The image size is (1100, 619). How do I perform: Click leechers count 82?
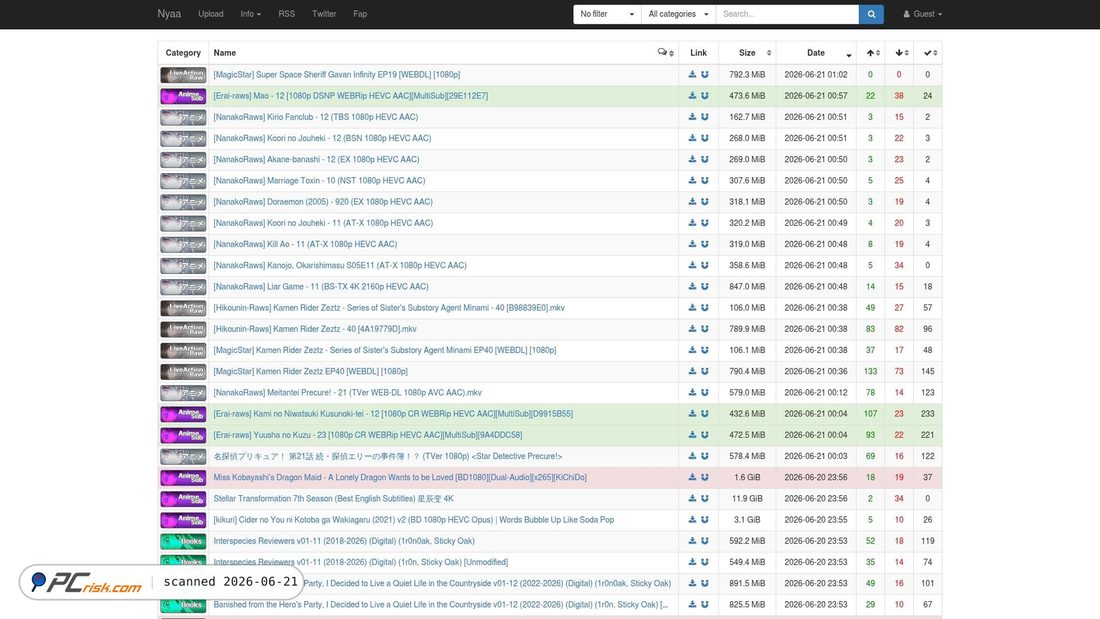(x=899, y=328)
